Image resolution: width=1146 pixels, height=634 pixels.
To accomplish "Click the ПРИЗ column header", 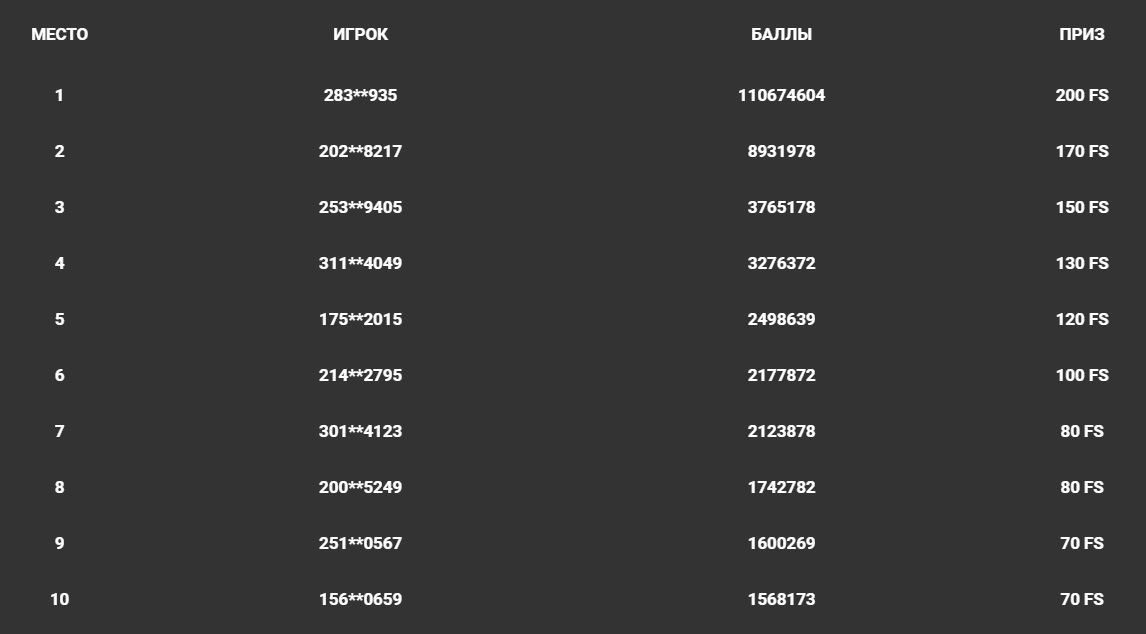I will (x=1081, y=34).
